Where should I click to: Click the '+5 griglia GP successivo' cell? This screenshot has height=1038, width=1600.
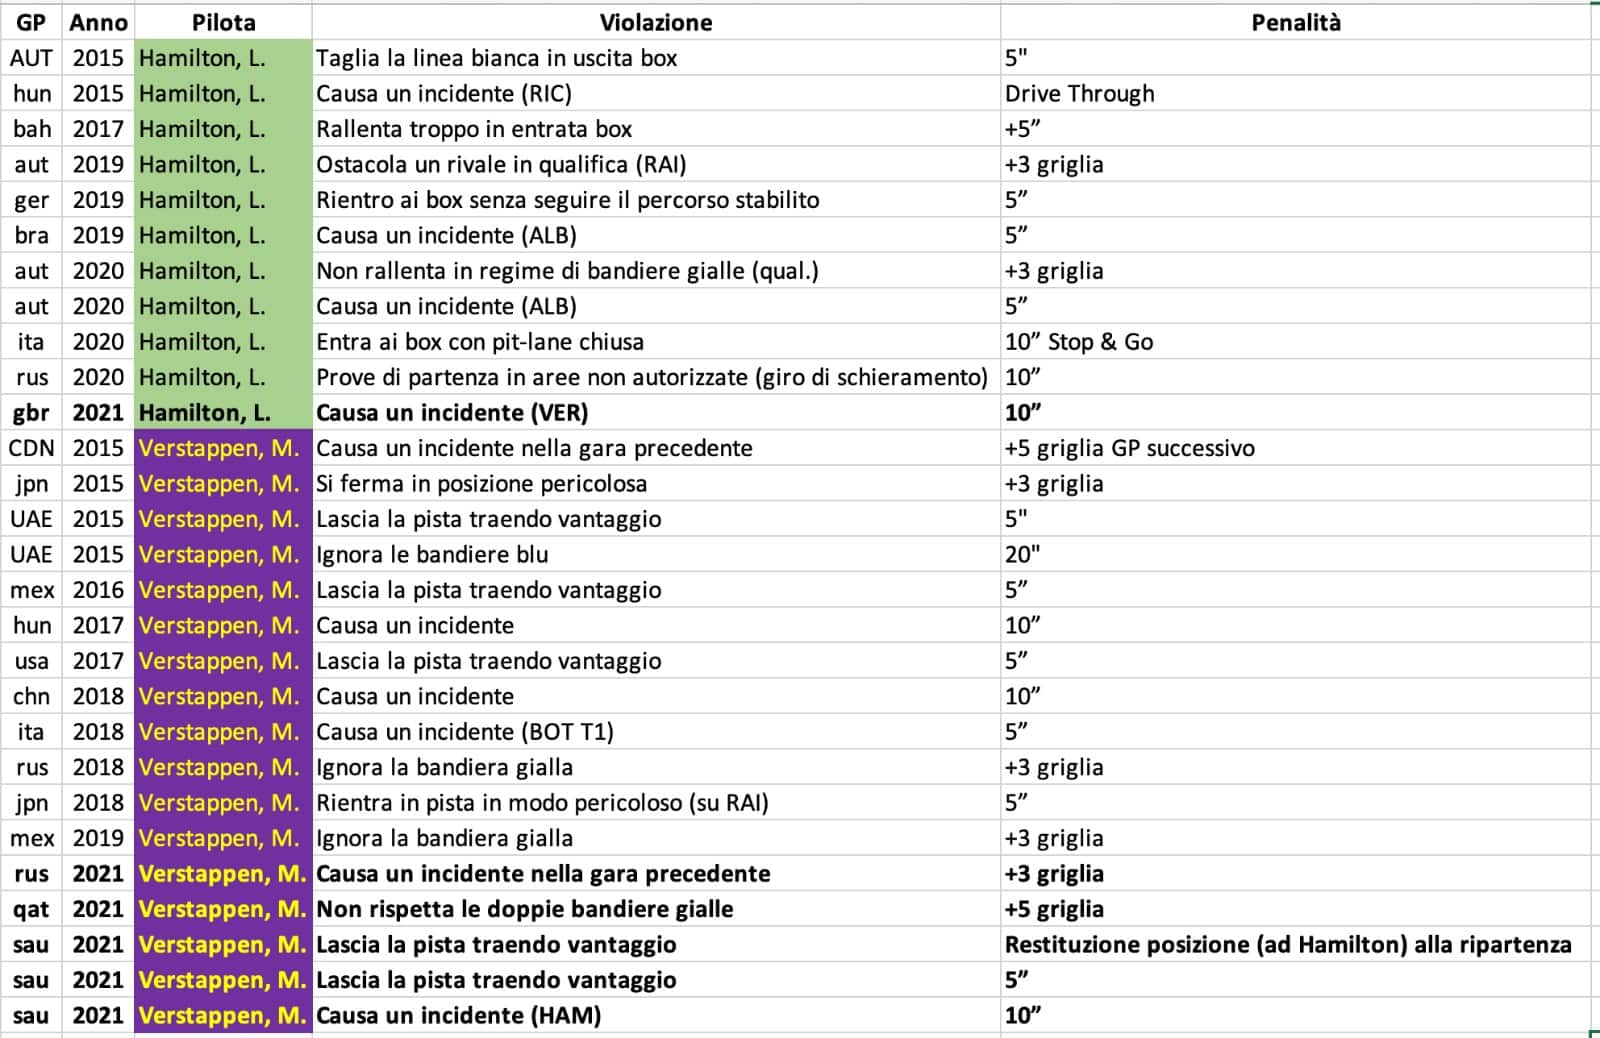[x=1130, y=448]
